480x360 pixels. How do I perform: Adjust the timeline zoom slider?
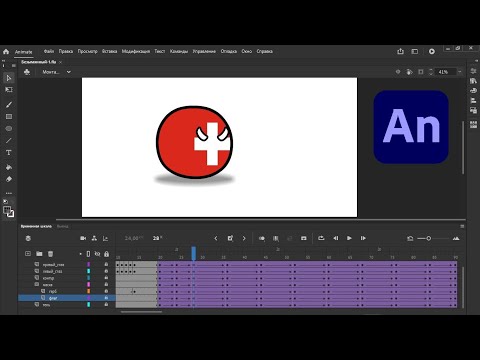[x=429, y=238]
